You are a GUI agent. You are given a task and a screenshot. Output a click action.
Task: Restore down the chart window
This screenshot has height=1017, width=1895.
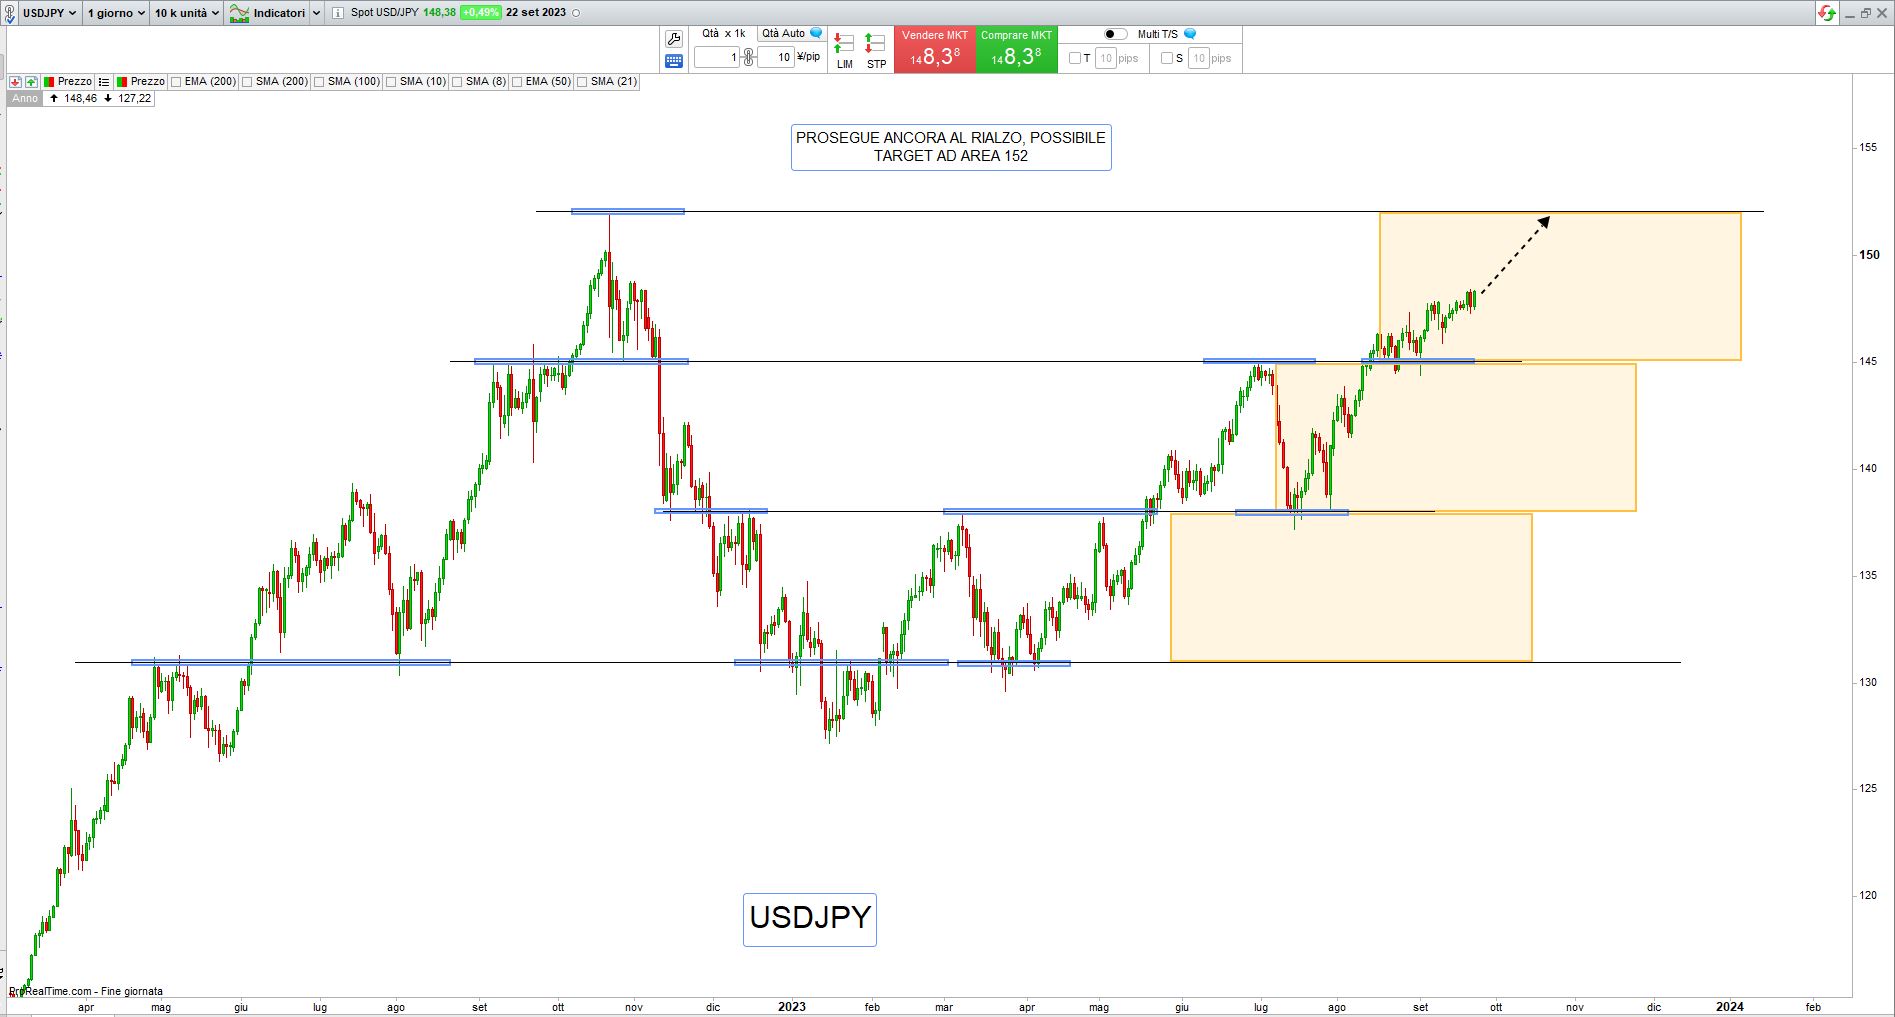click(x=1865, y=13)
